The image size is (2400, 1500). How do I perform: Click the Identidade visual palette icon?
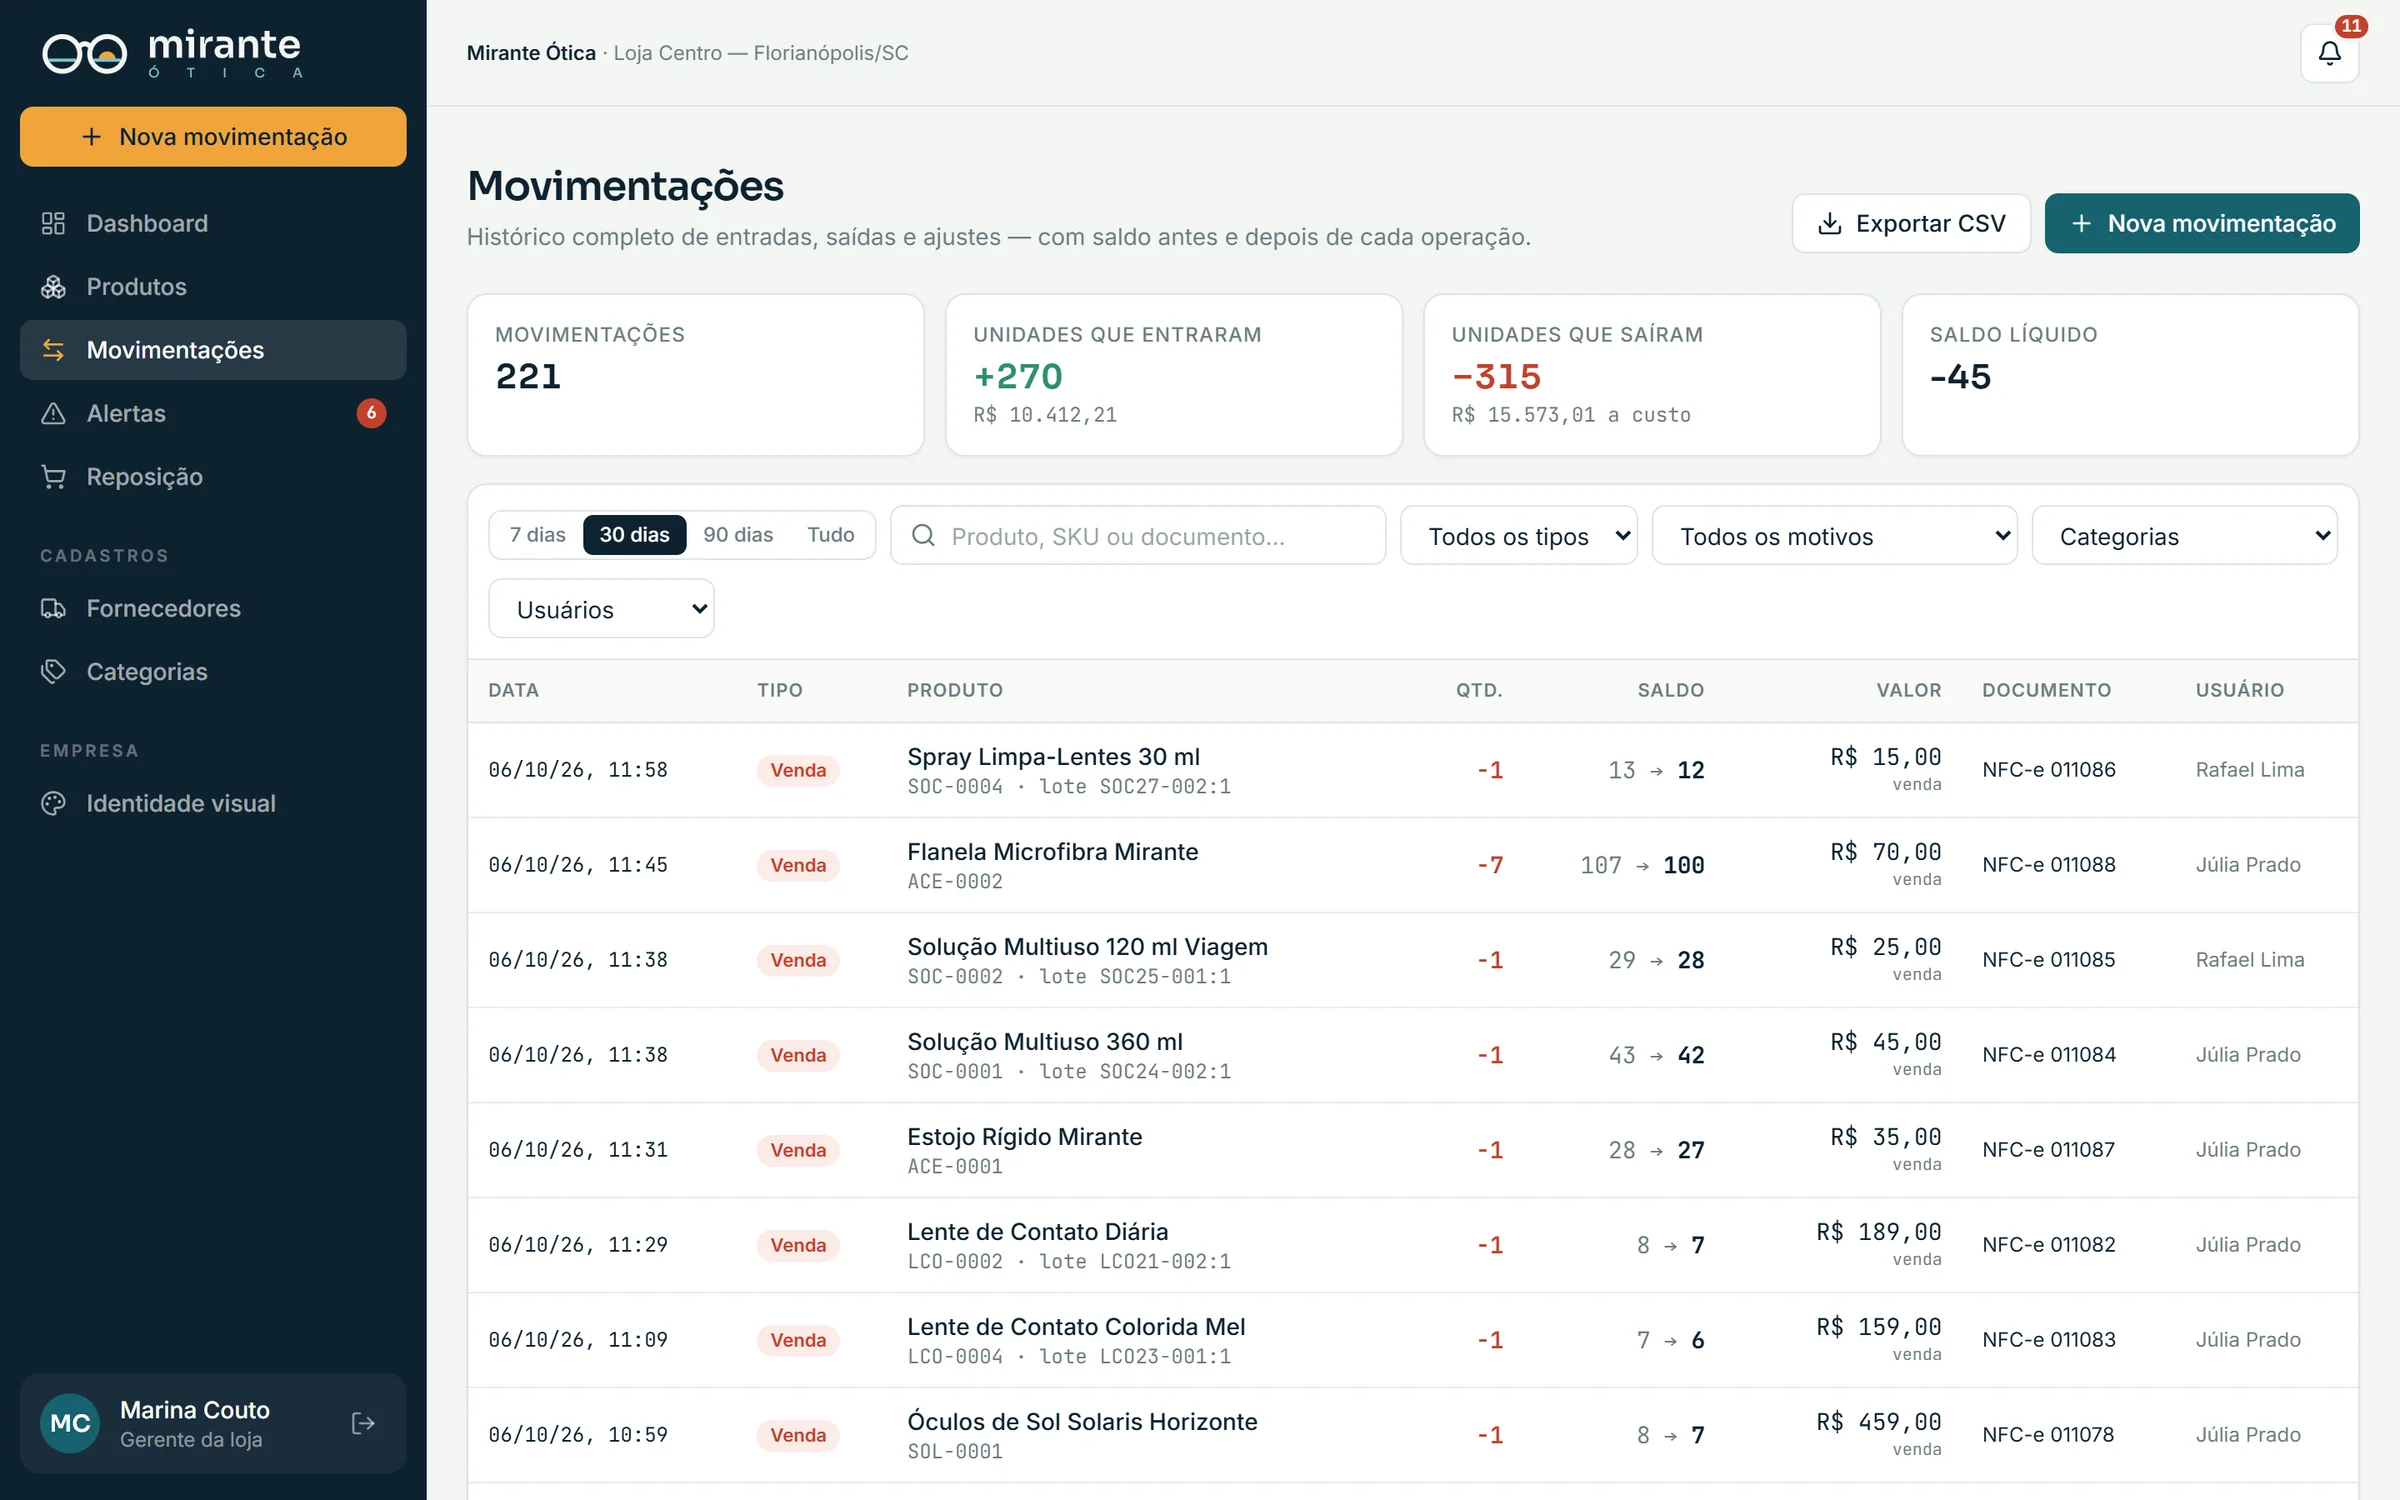[53, 803]
